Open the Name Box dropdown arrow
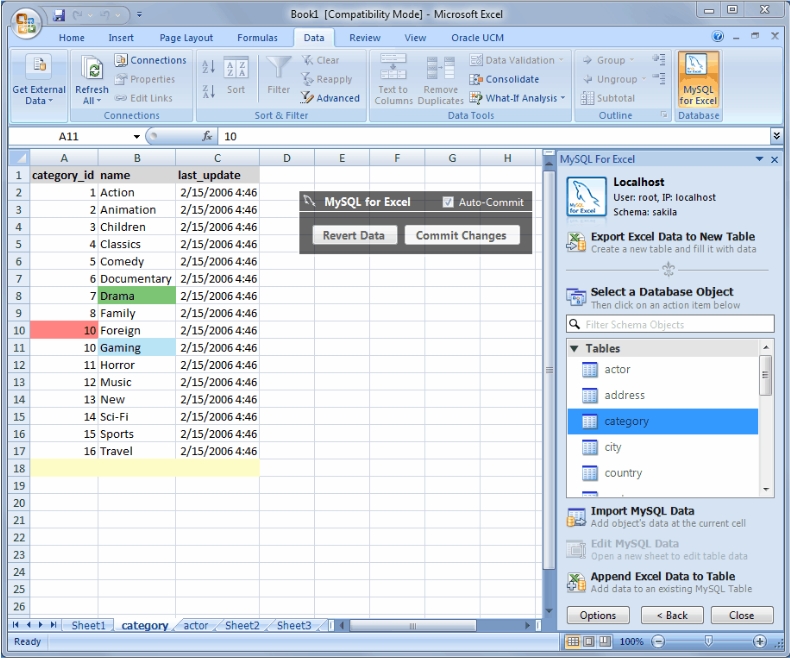The width and height of the screenshot is (790, 659). (137, 137)
